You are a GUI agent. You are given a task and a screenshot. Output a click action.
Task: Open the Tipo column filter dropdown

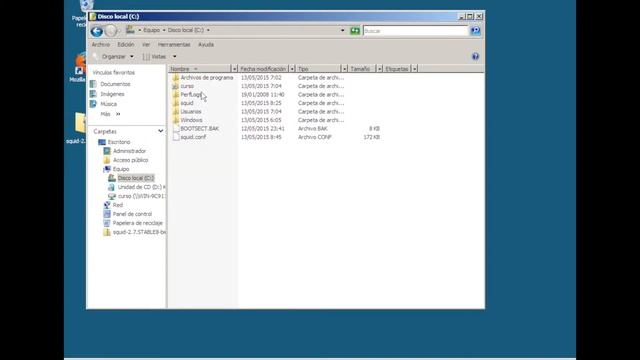pos(344,69)
